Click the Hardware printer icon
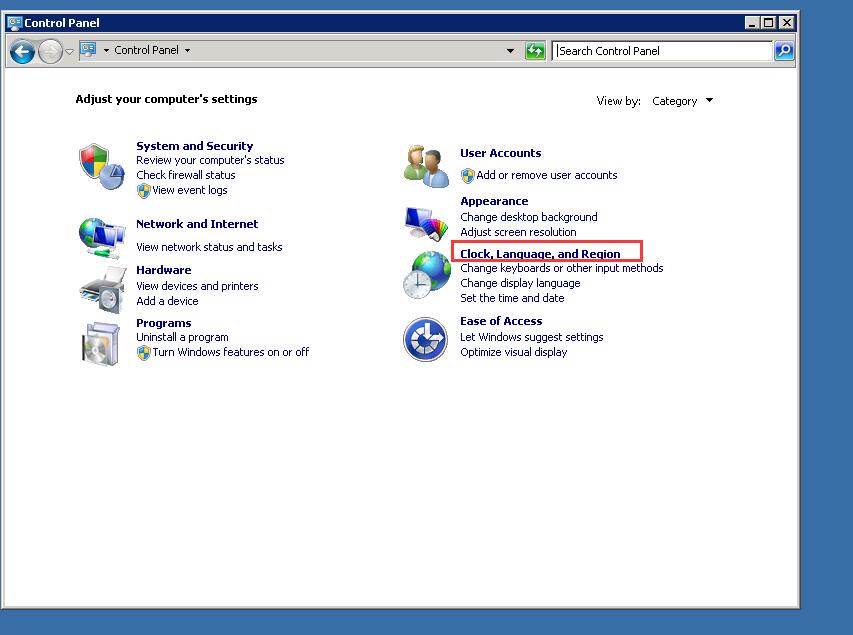Image resolution: width=853 pixels, height=635 pixels. point(101,288)
